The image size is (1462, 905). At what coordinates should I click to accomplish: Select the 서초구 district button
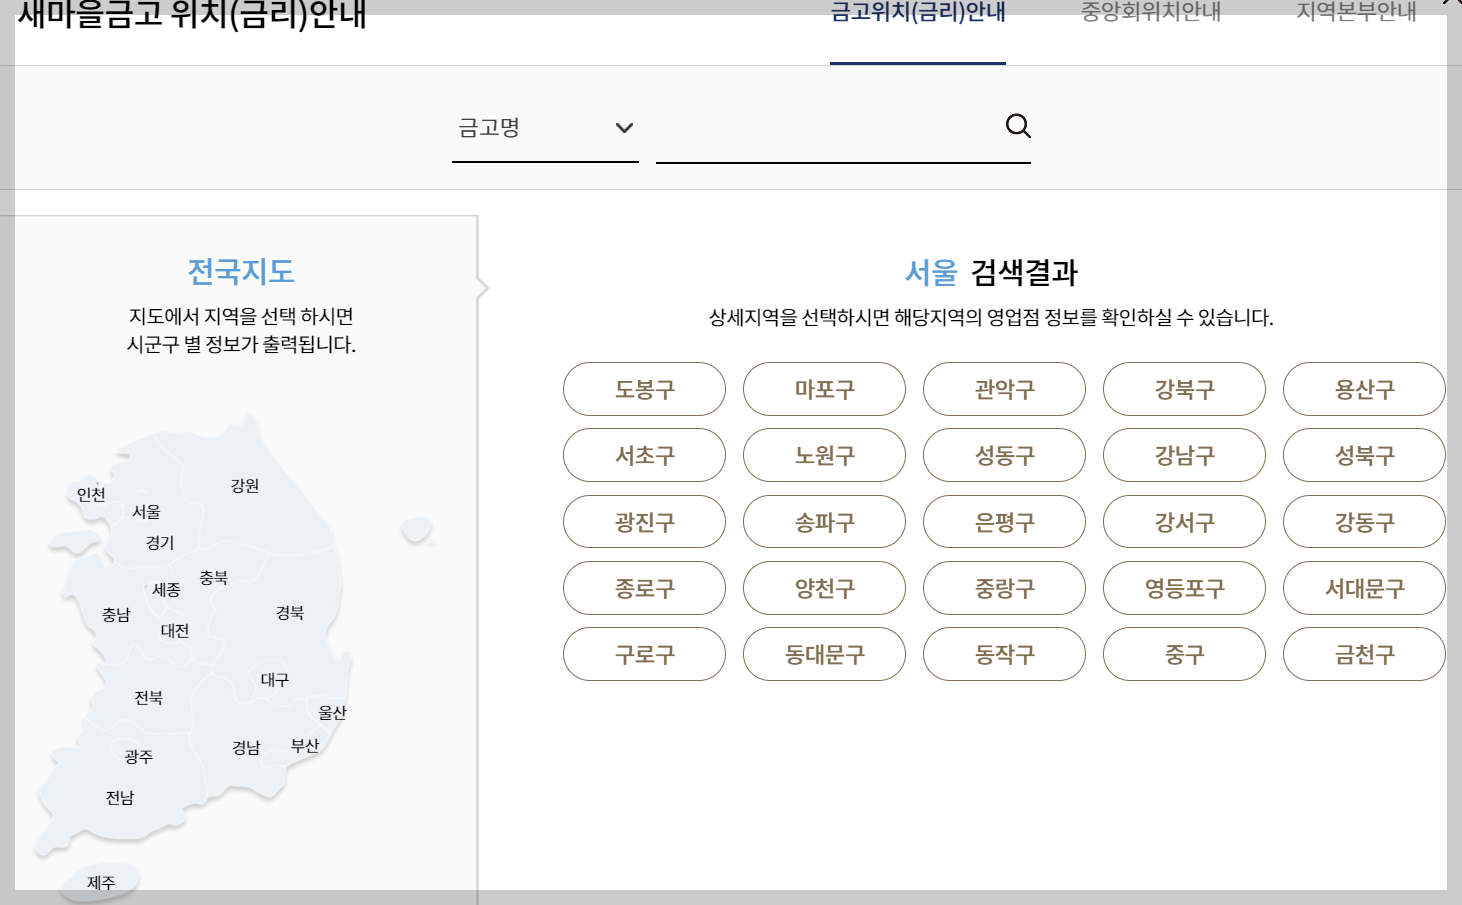[x=644, y=455]
